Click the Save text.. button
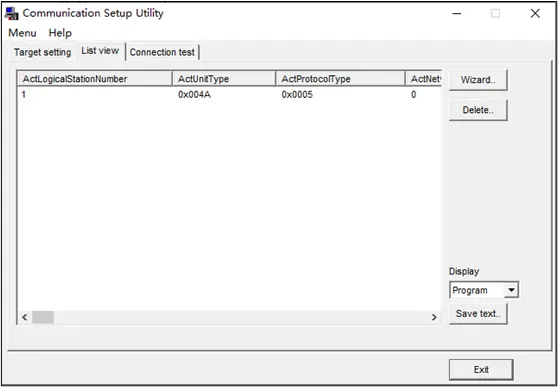The width and height of the screenshot is (558, 387). [478, 314]
